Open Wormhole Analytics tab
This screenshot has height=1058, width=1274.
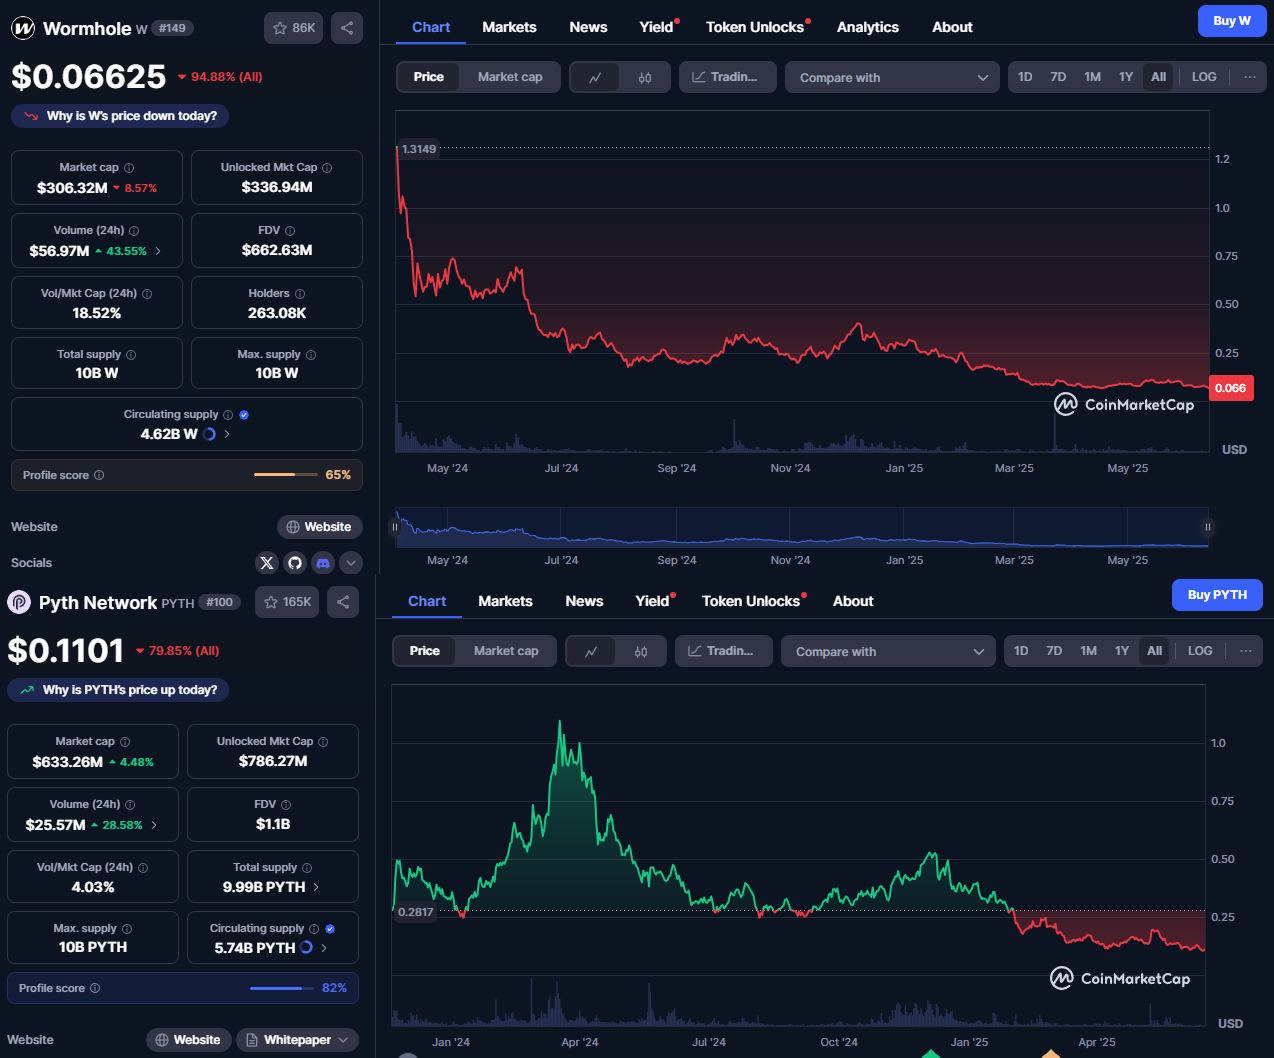[868, 27]
